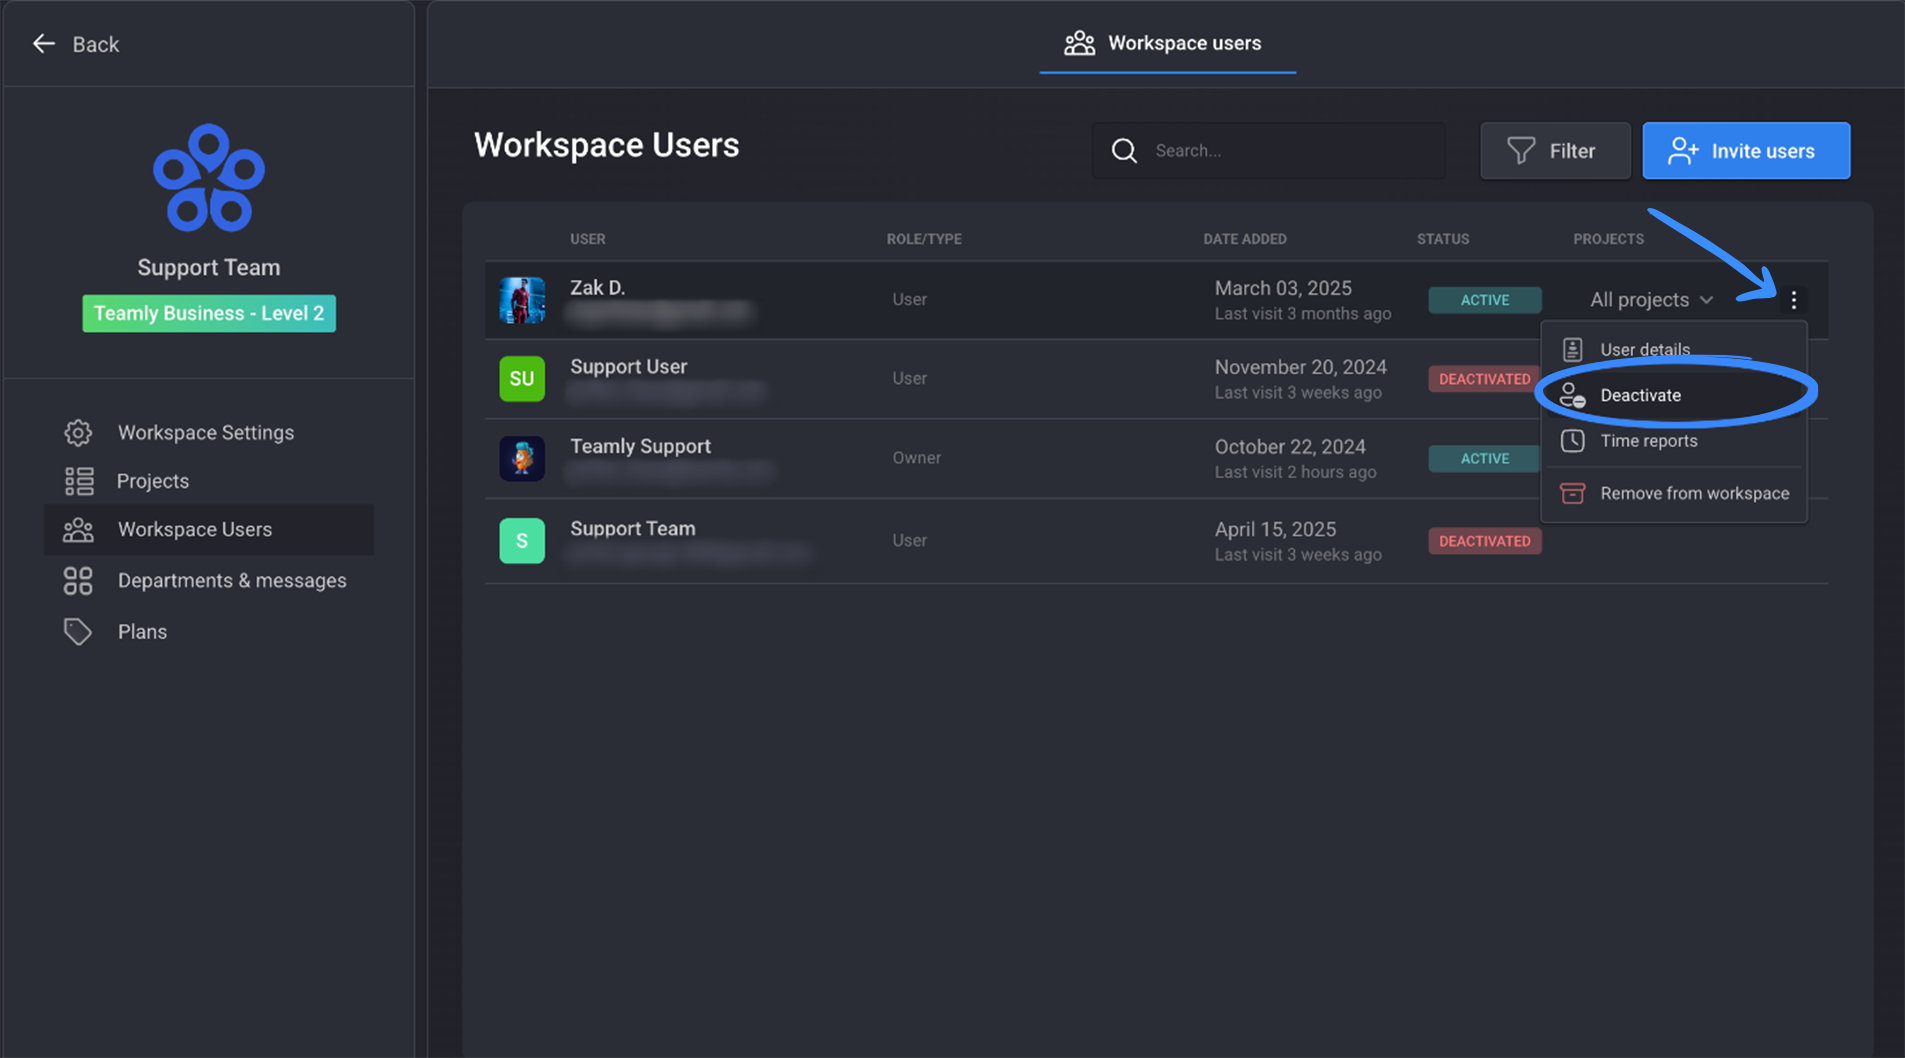Click the Support Team name in user table

click(x=632, y=528)
